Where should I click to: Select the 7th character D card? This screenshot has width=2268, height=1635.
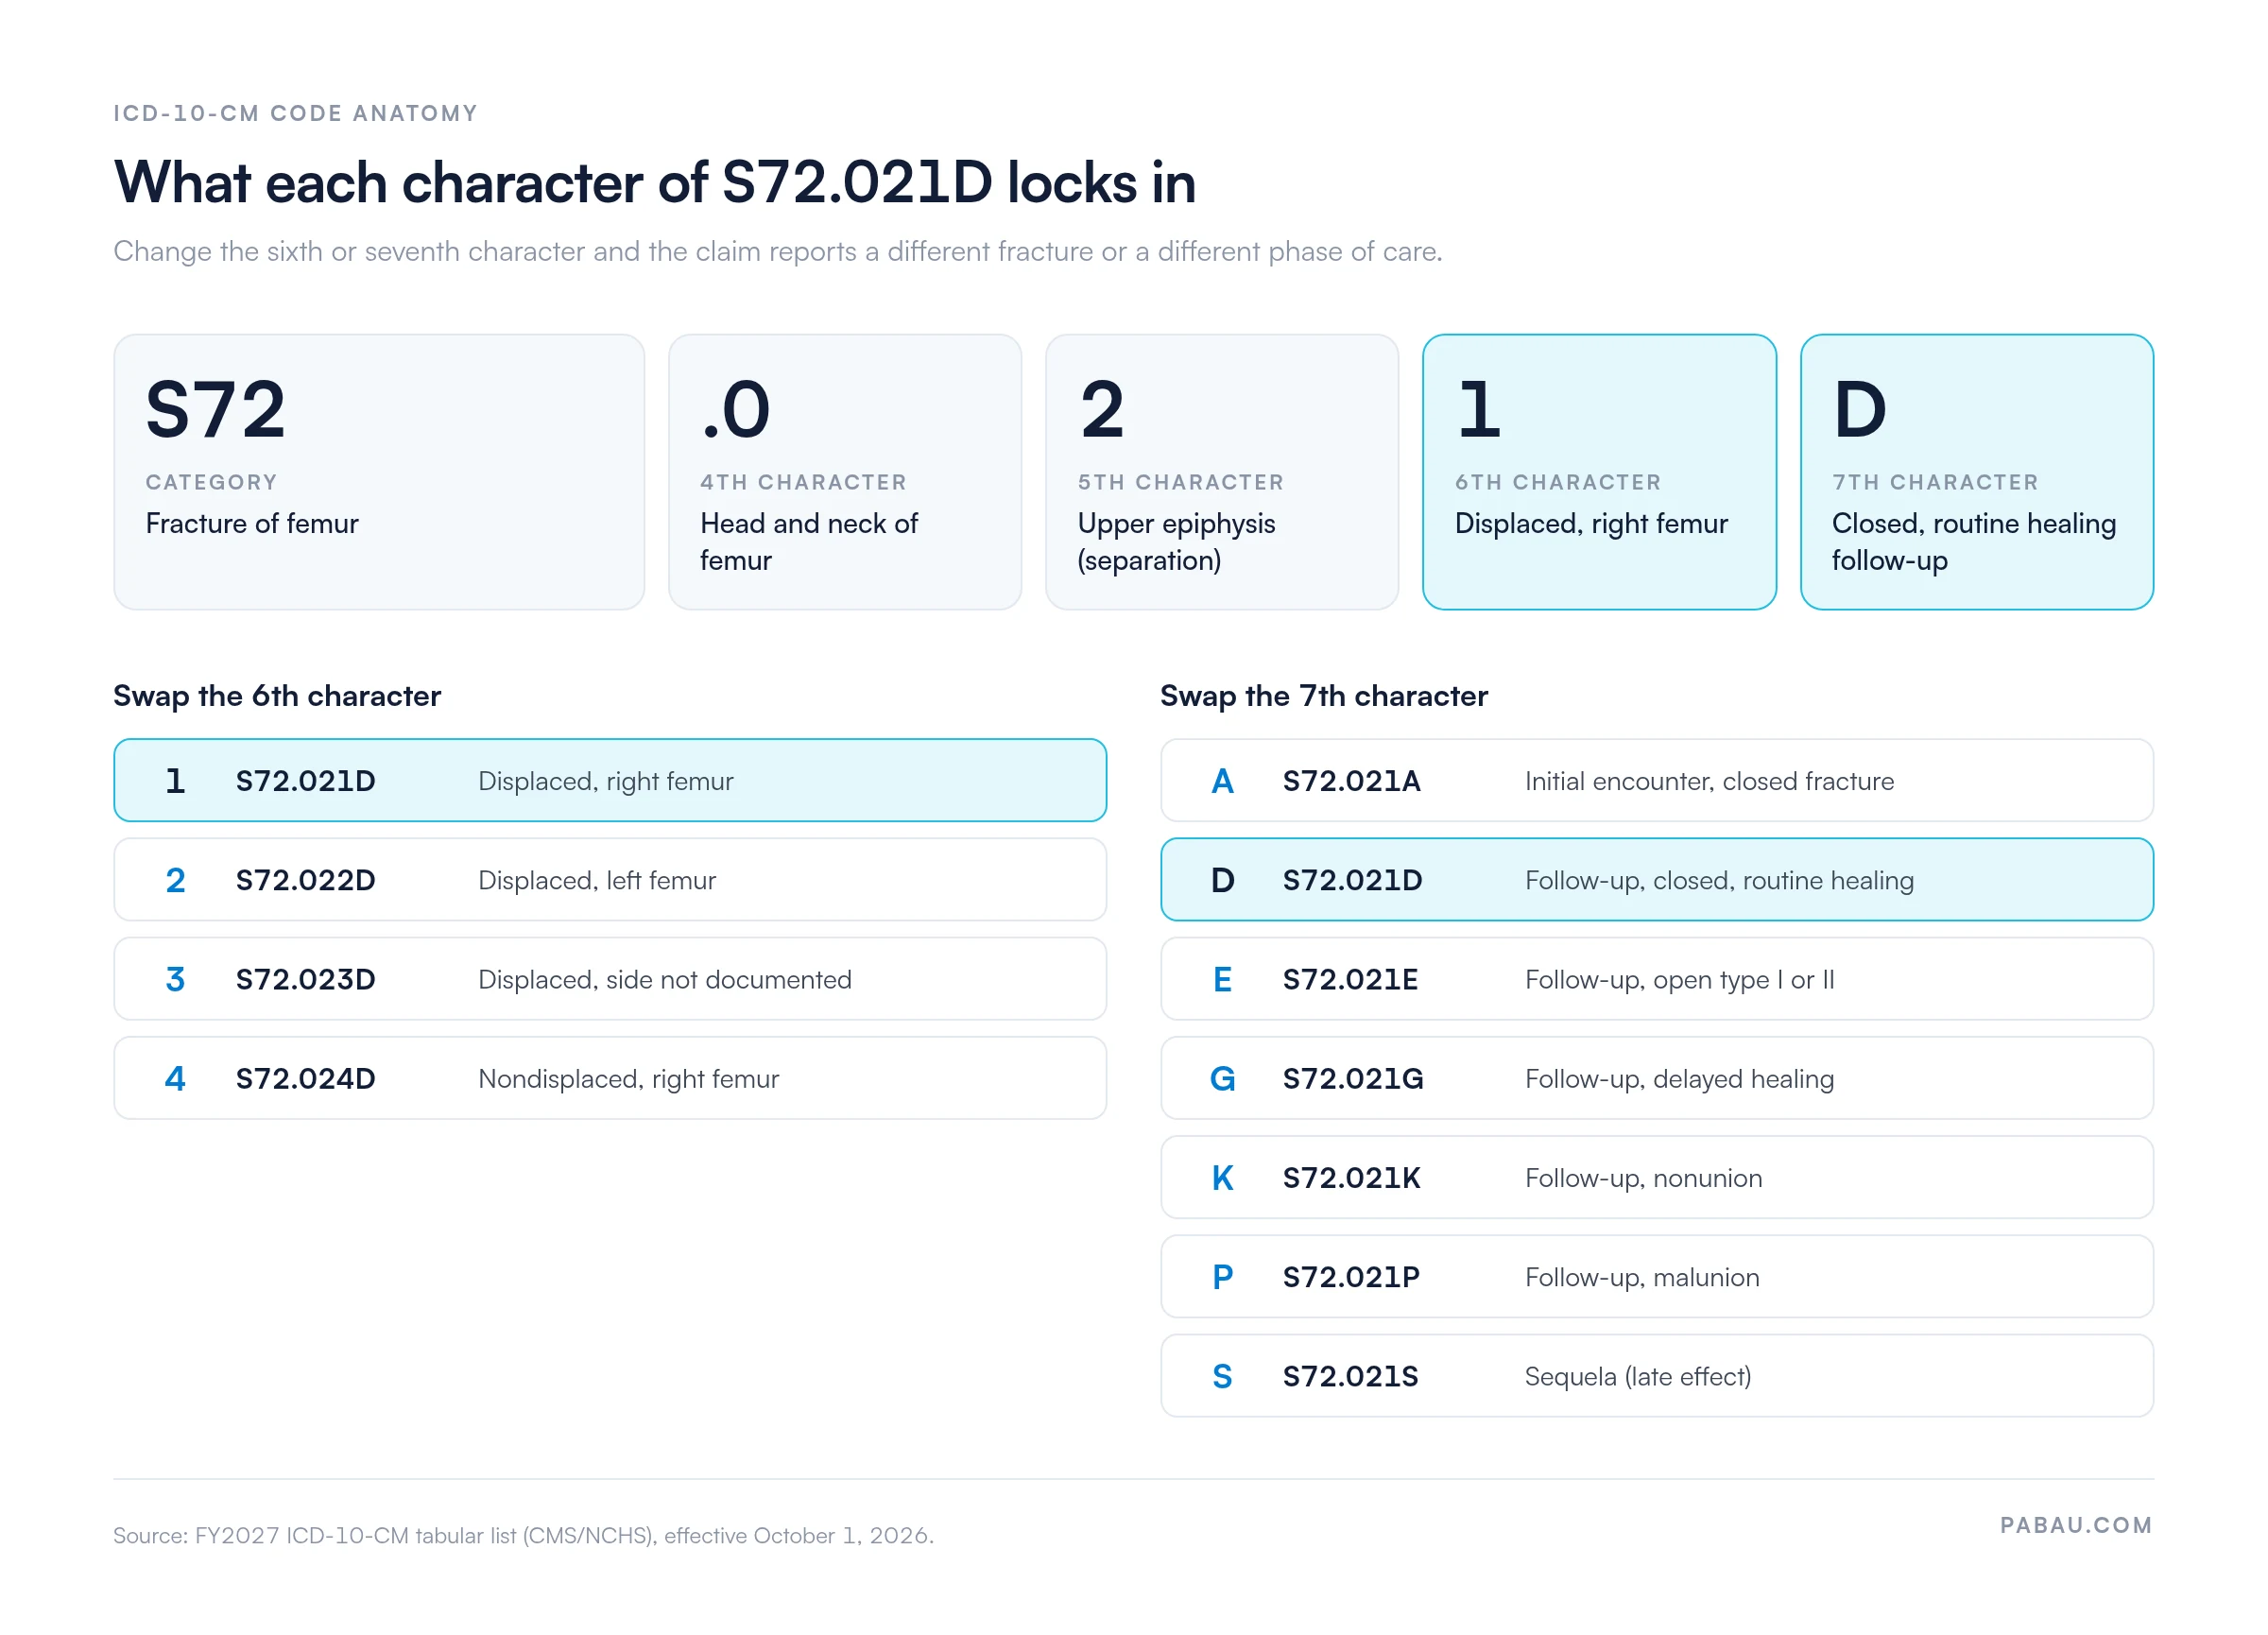coord(1977,472)
